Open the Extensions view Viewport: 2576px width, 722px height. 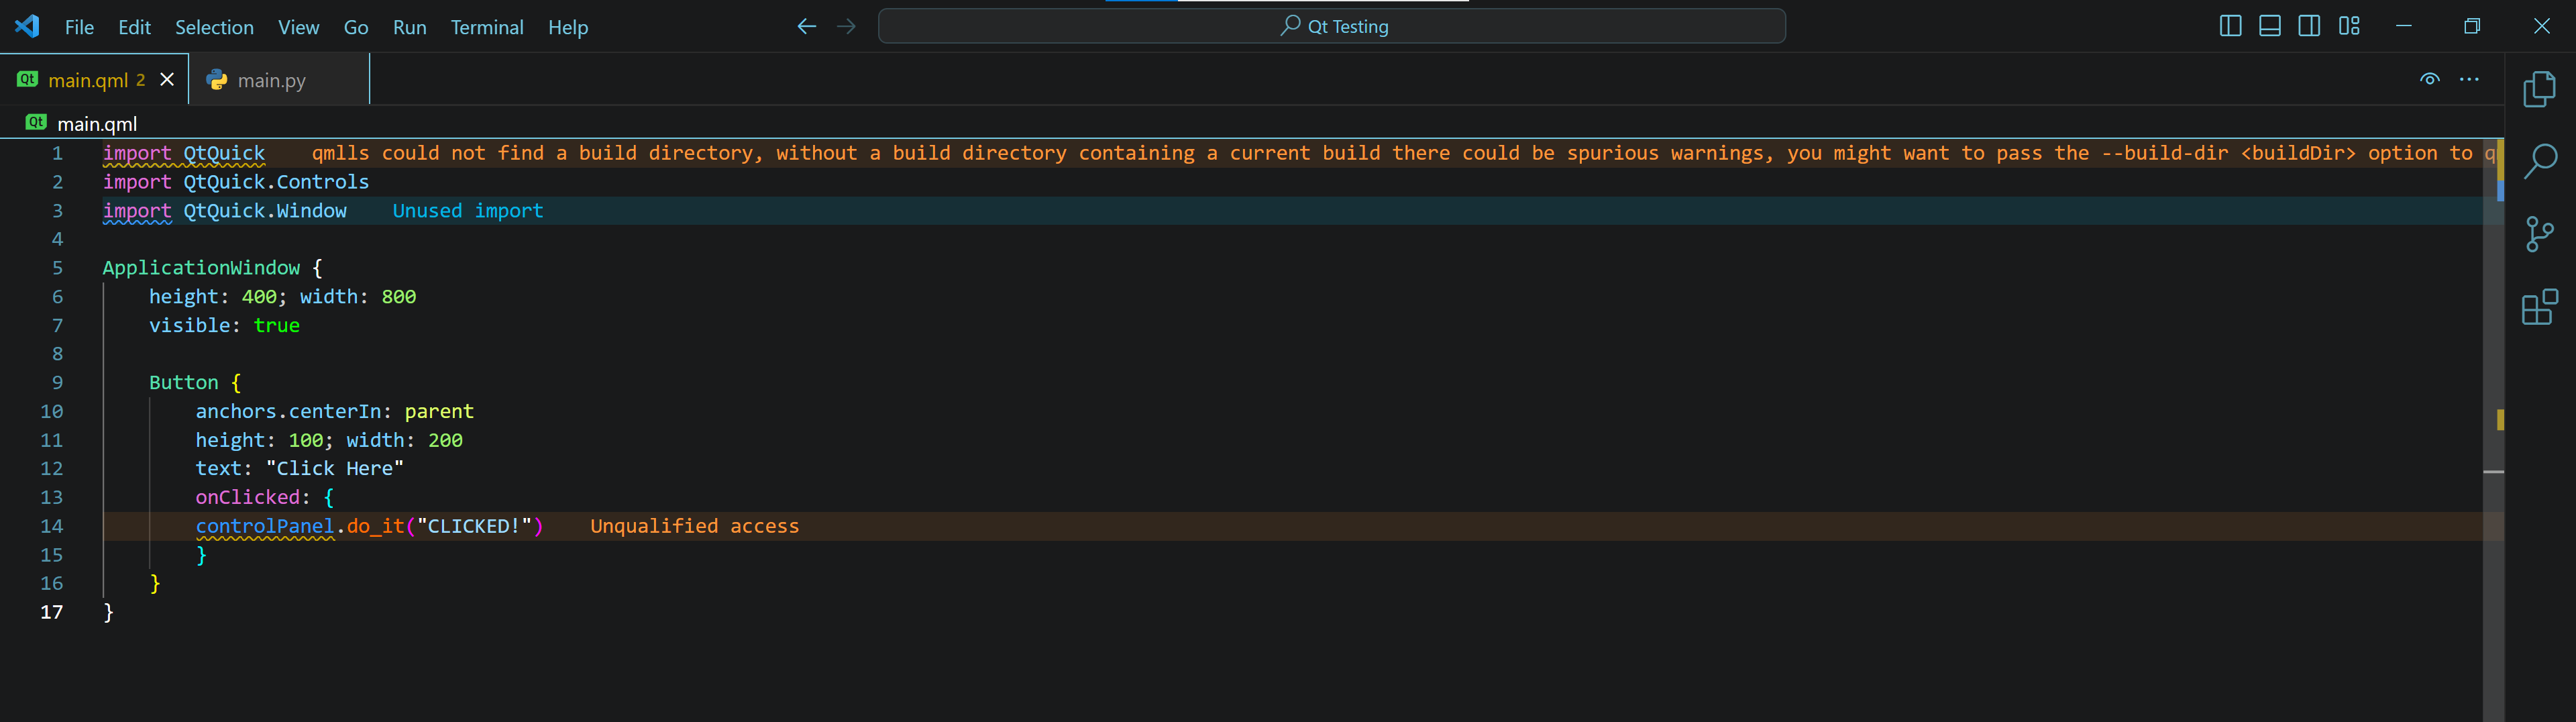[x=2539, y=307]
